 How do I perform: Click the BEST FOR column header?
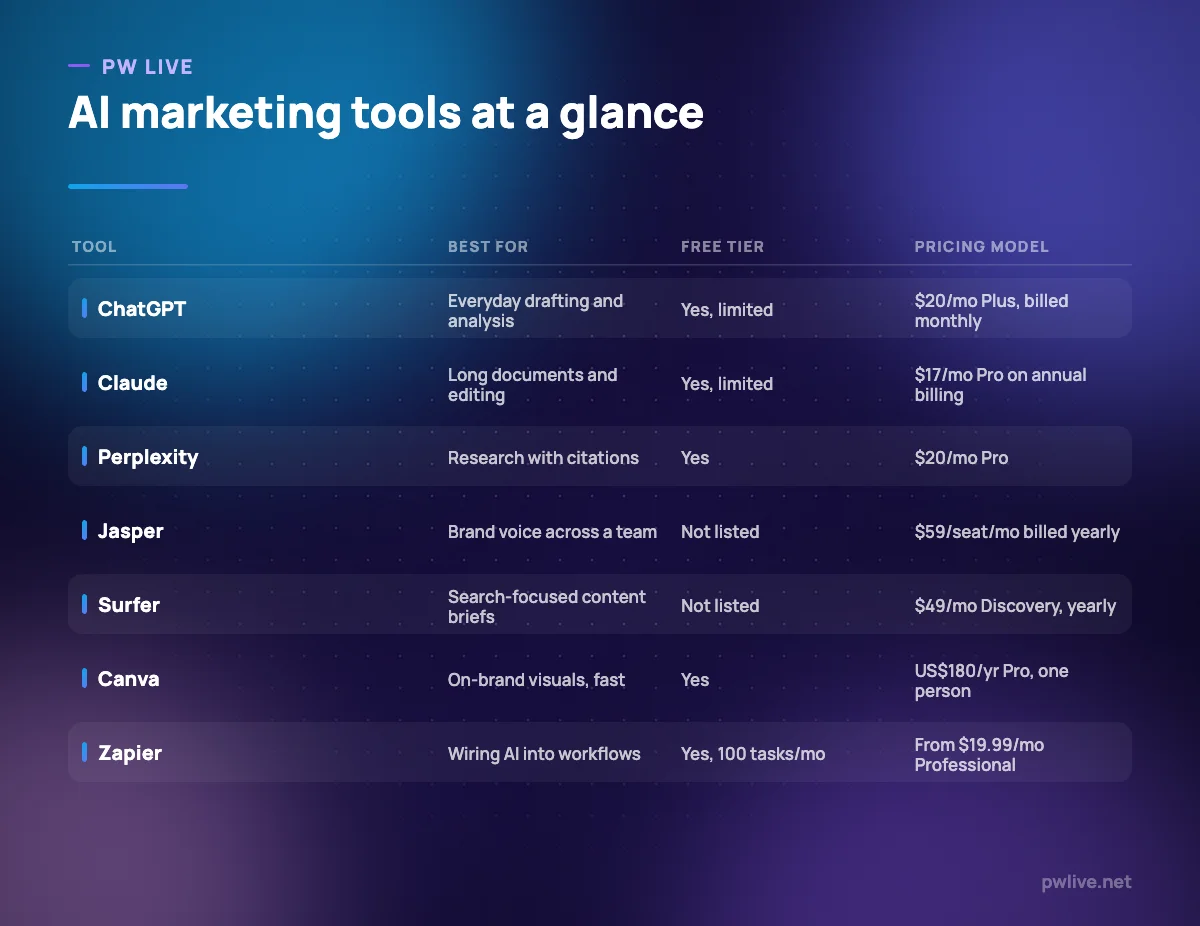(x=488, y=247)
